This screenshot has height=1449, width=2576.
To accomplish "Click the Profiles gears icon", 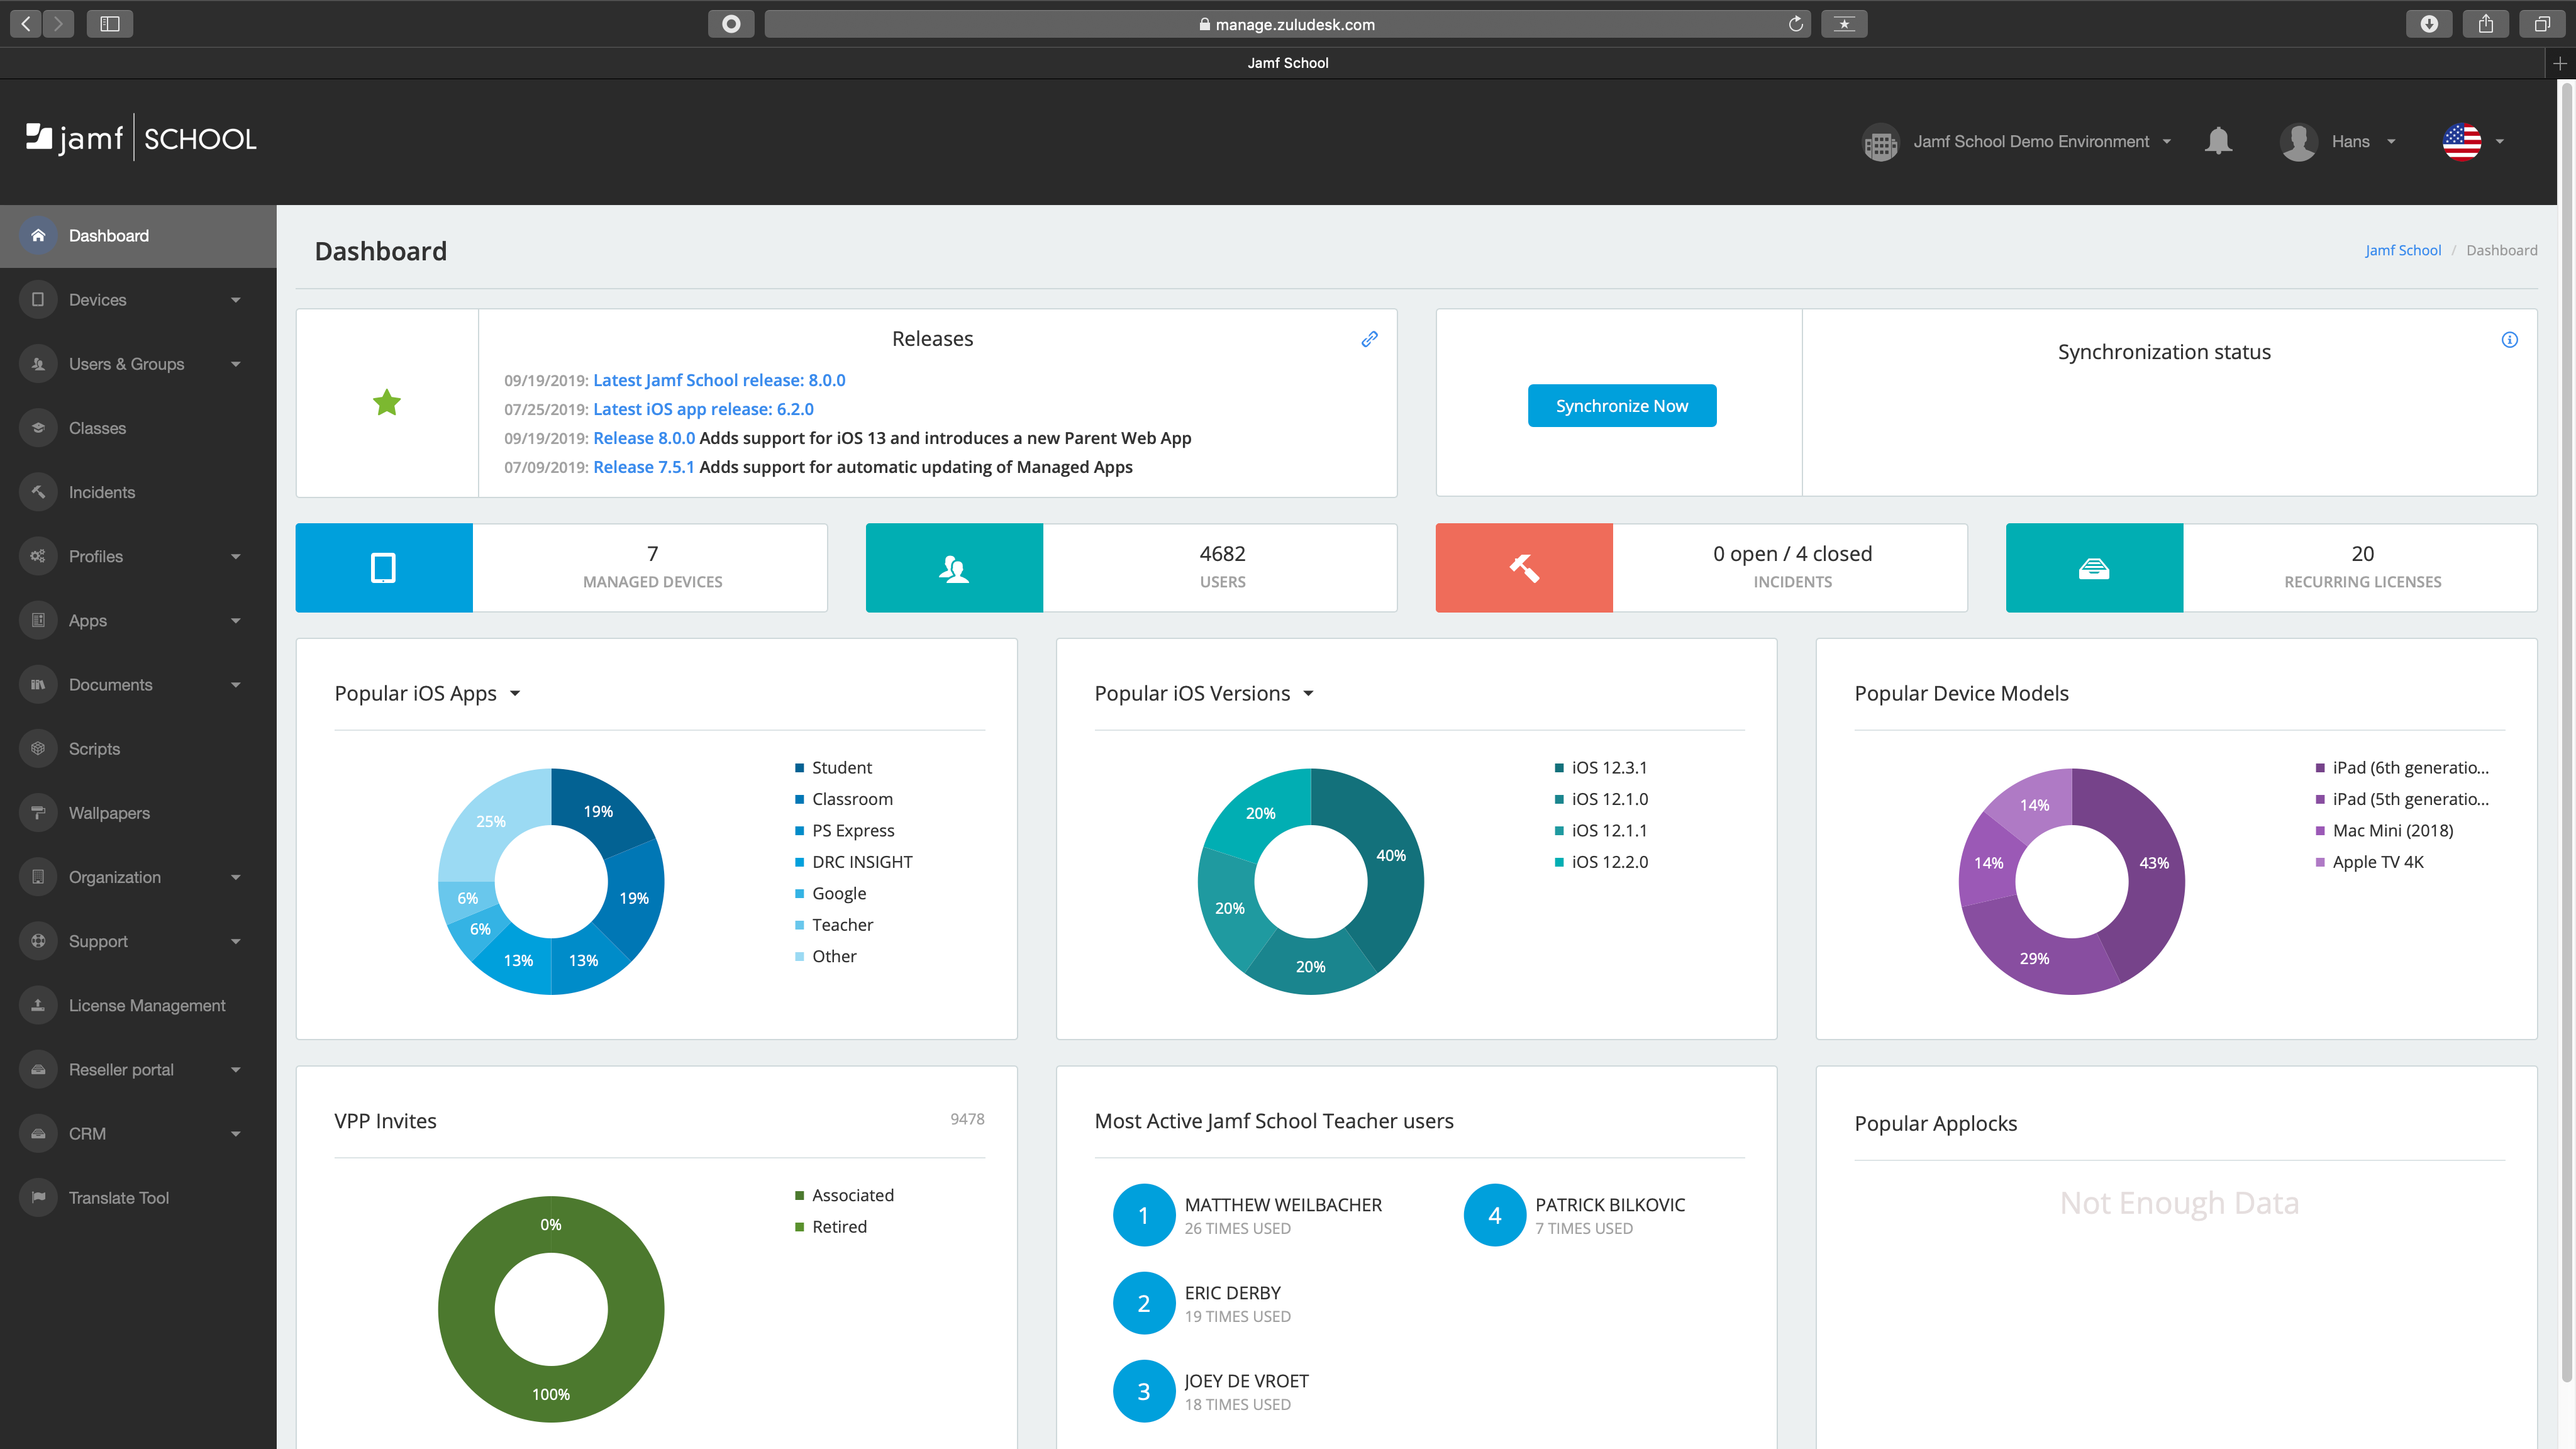I will (x=38, y=556).
